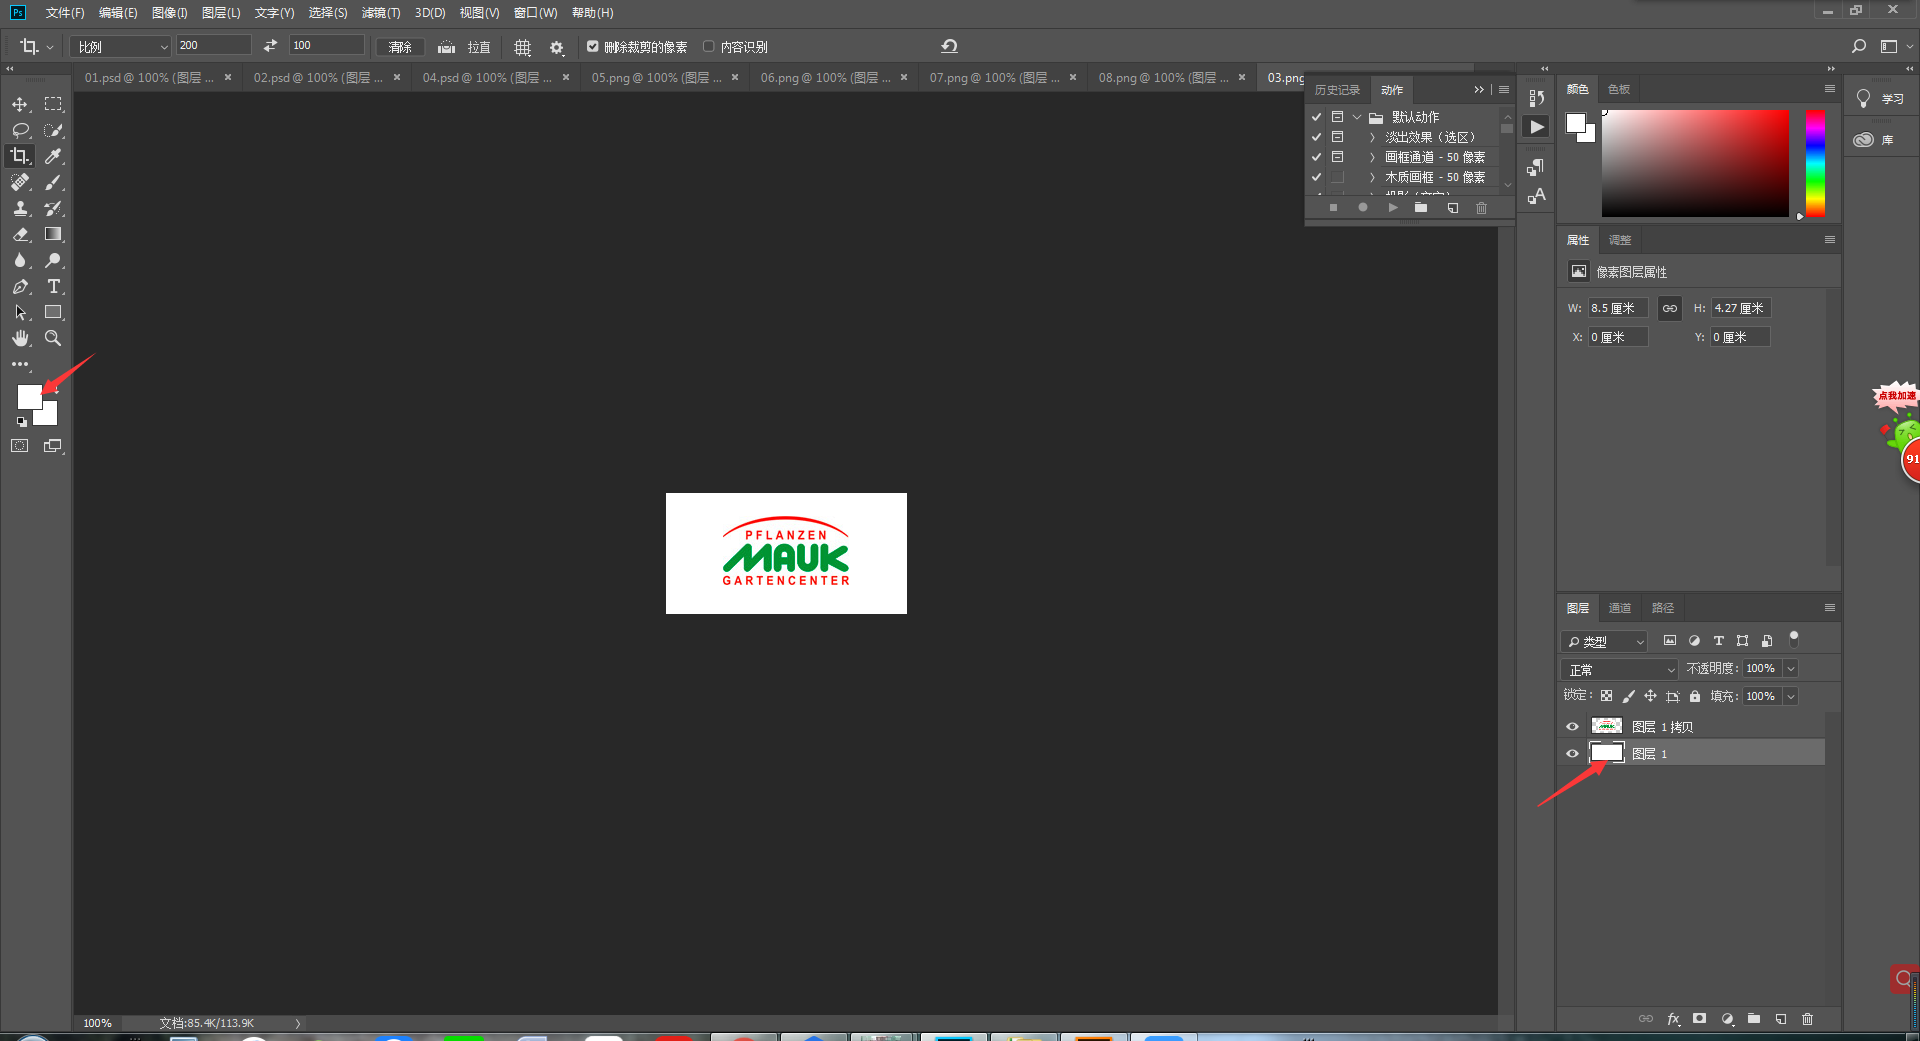Expand the 淡出效果 action

point(1372,137)
